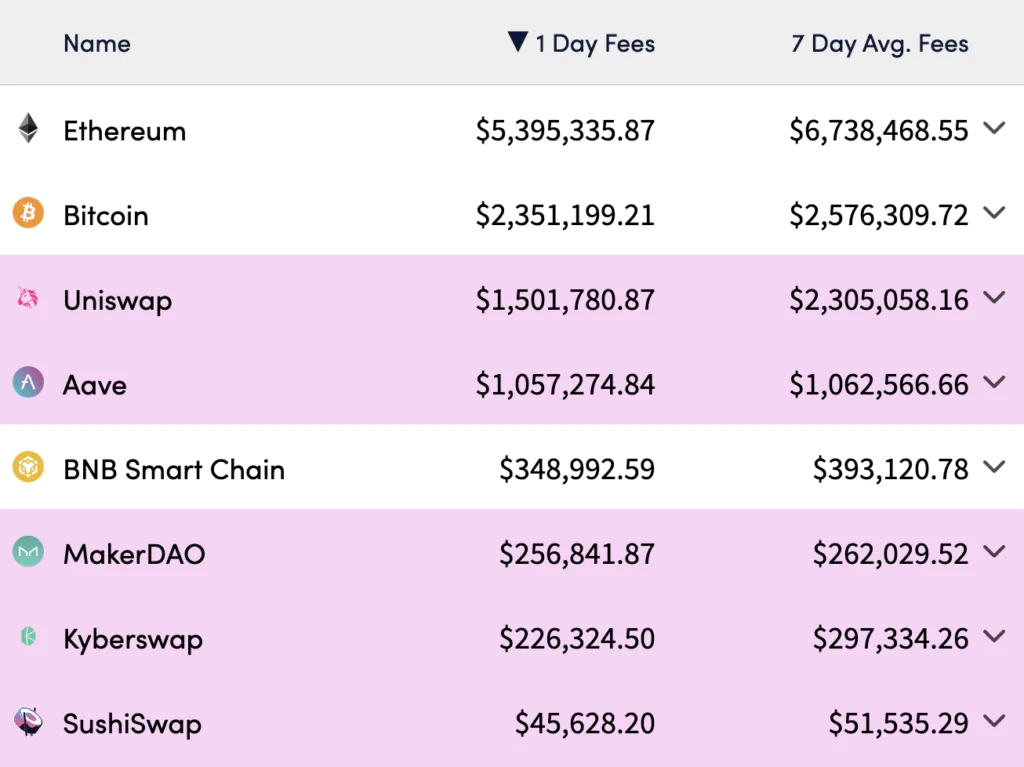Click the pink Uniswap unicorn icon
The image size is (1024, 767).
(x=28, y=298)
